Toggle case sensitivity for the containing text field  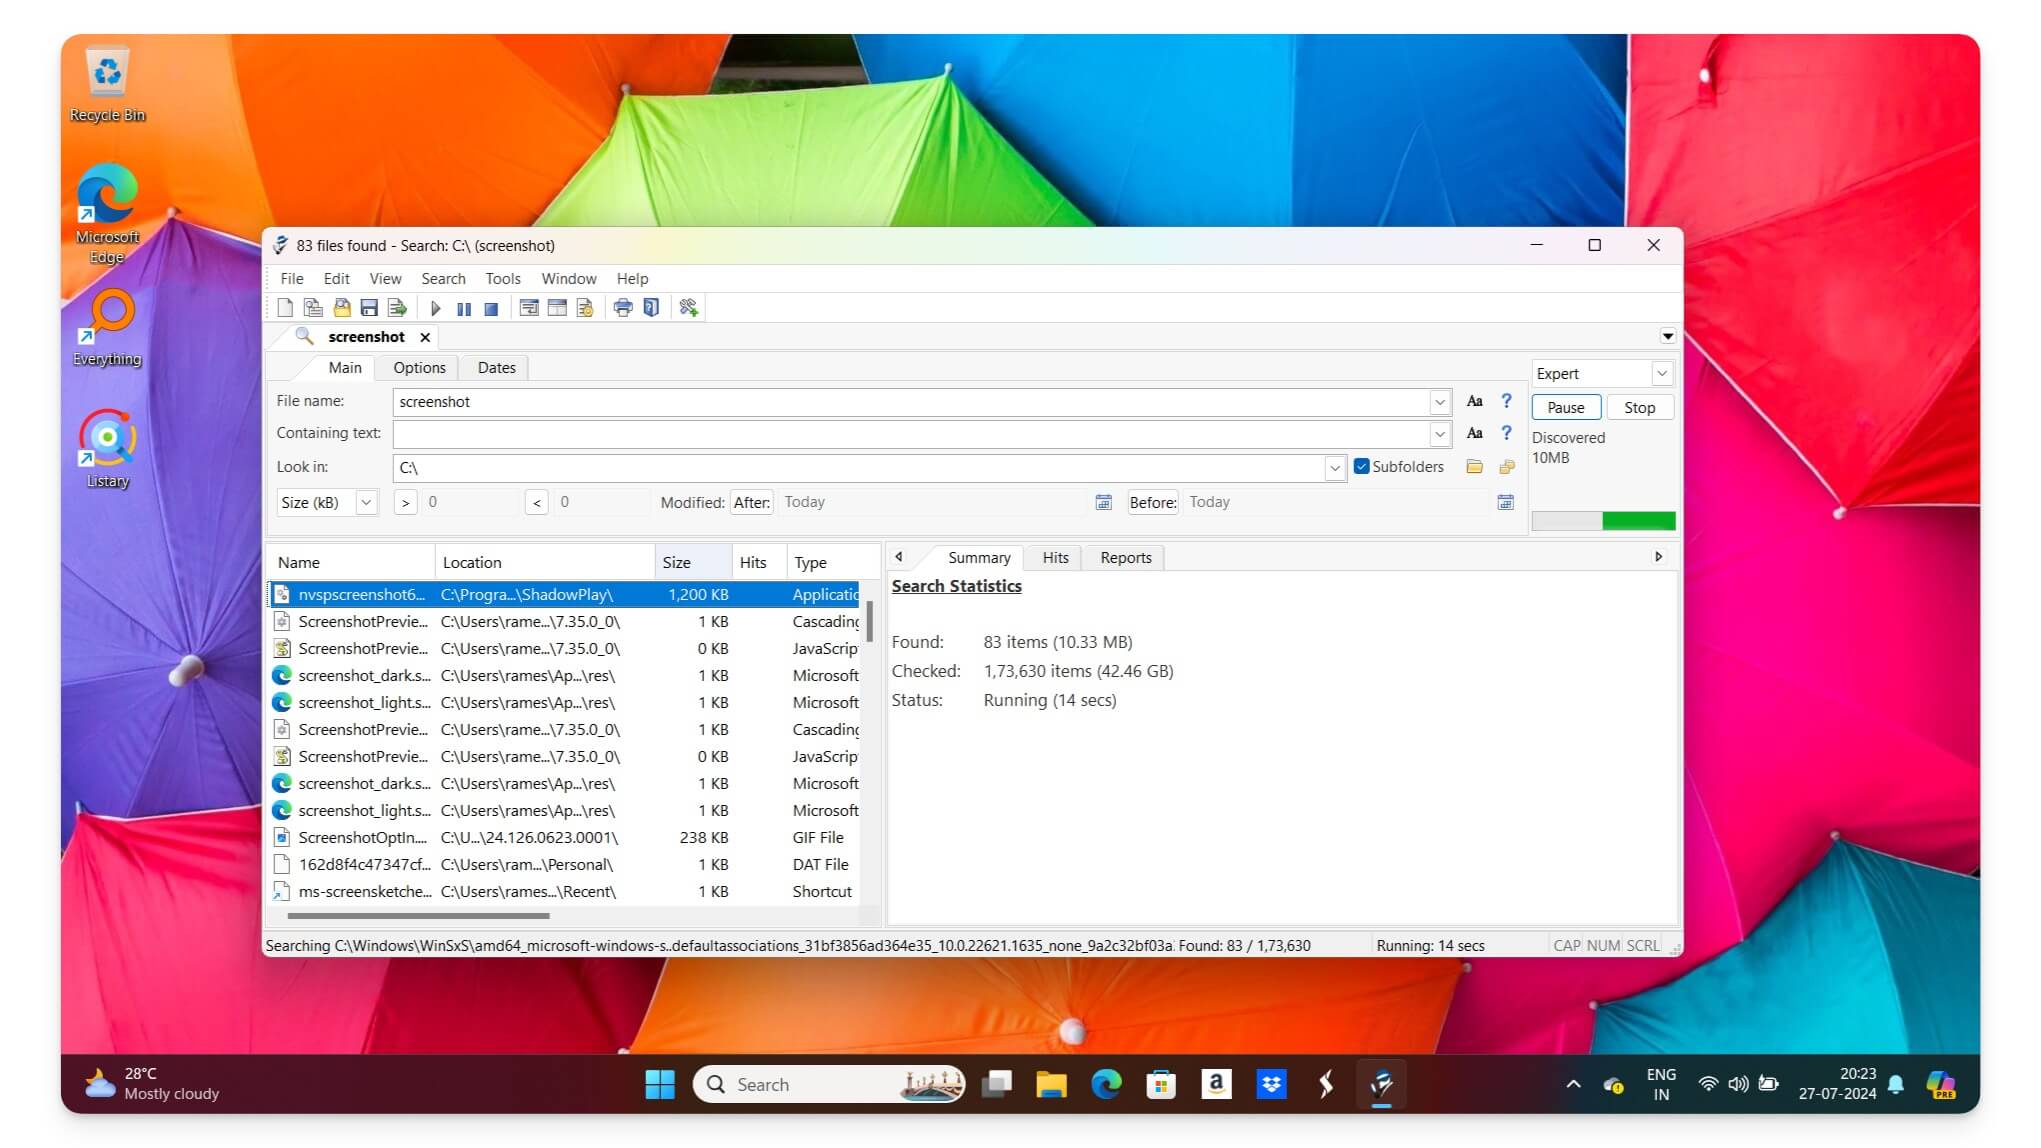(x=1475, y=433)
